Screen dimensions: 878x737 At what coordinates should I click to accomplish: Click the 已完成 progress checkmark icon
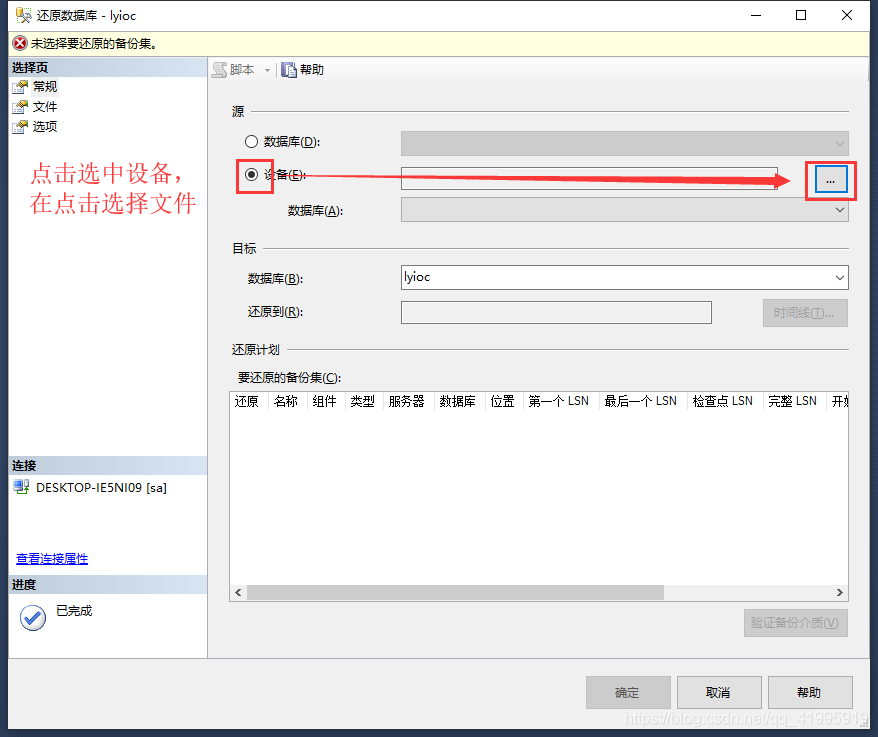click(32, 618)
